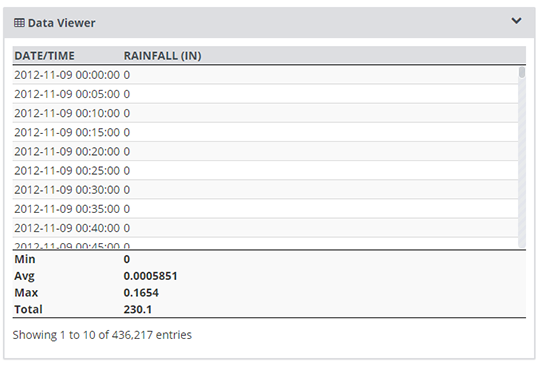Select the 2012-11-09 00:35:00 row

(x=266, y=209)
